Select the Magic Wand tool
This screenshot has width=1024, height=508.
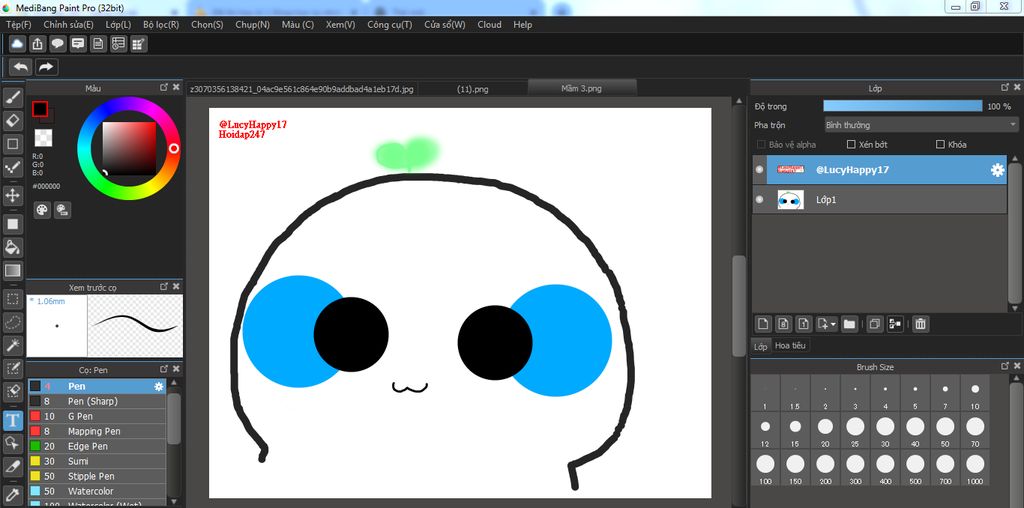12,345
